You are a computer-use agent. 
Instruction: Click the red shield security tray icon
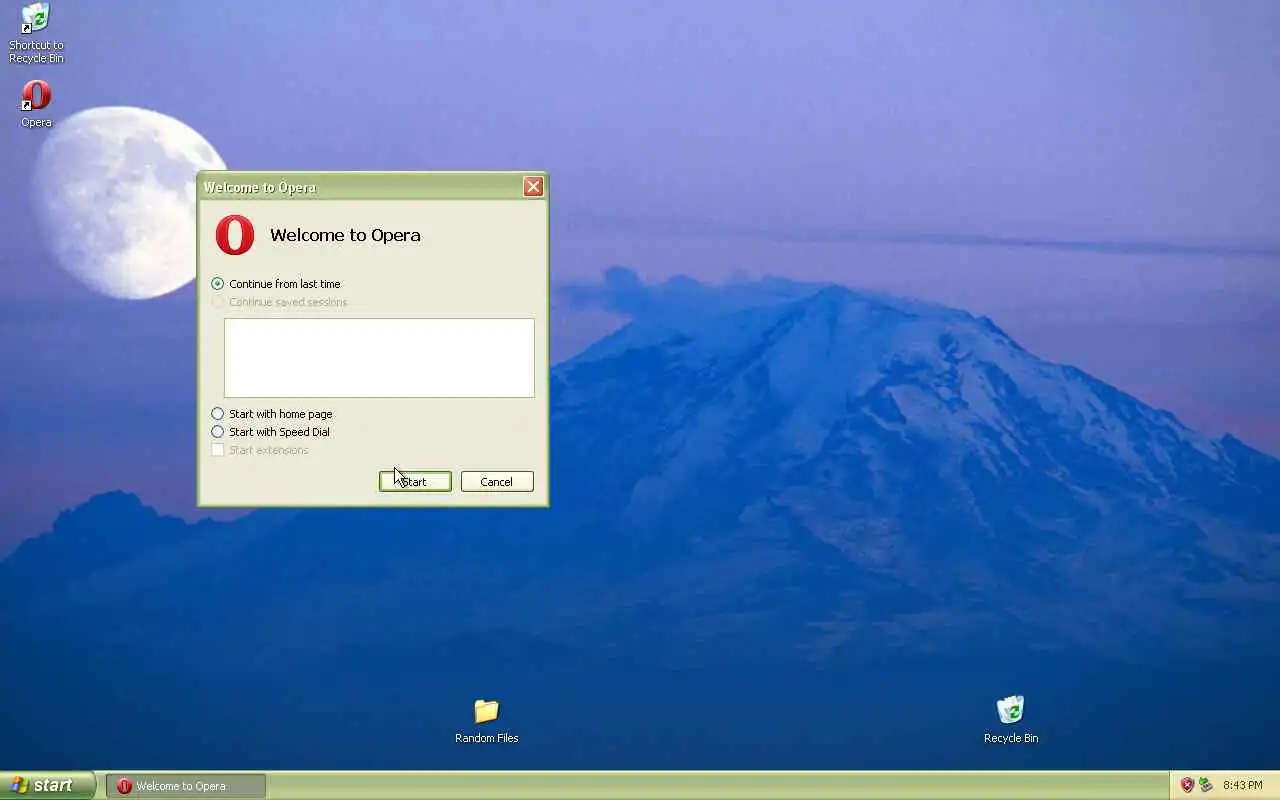pos(1187,785)
